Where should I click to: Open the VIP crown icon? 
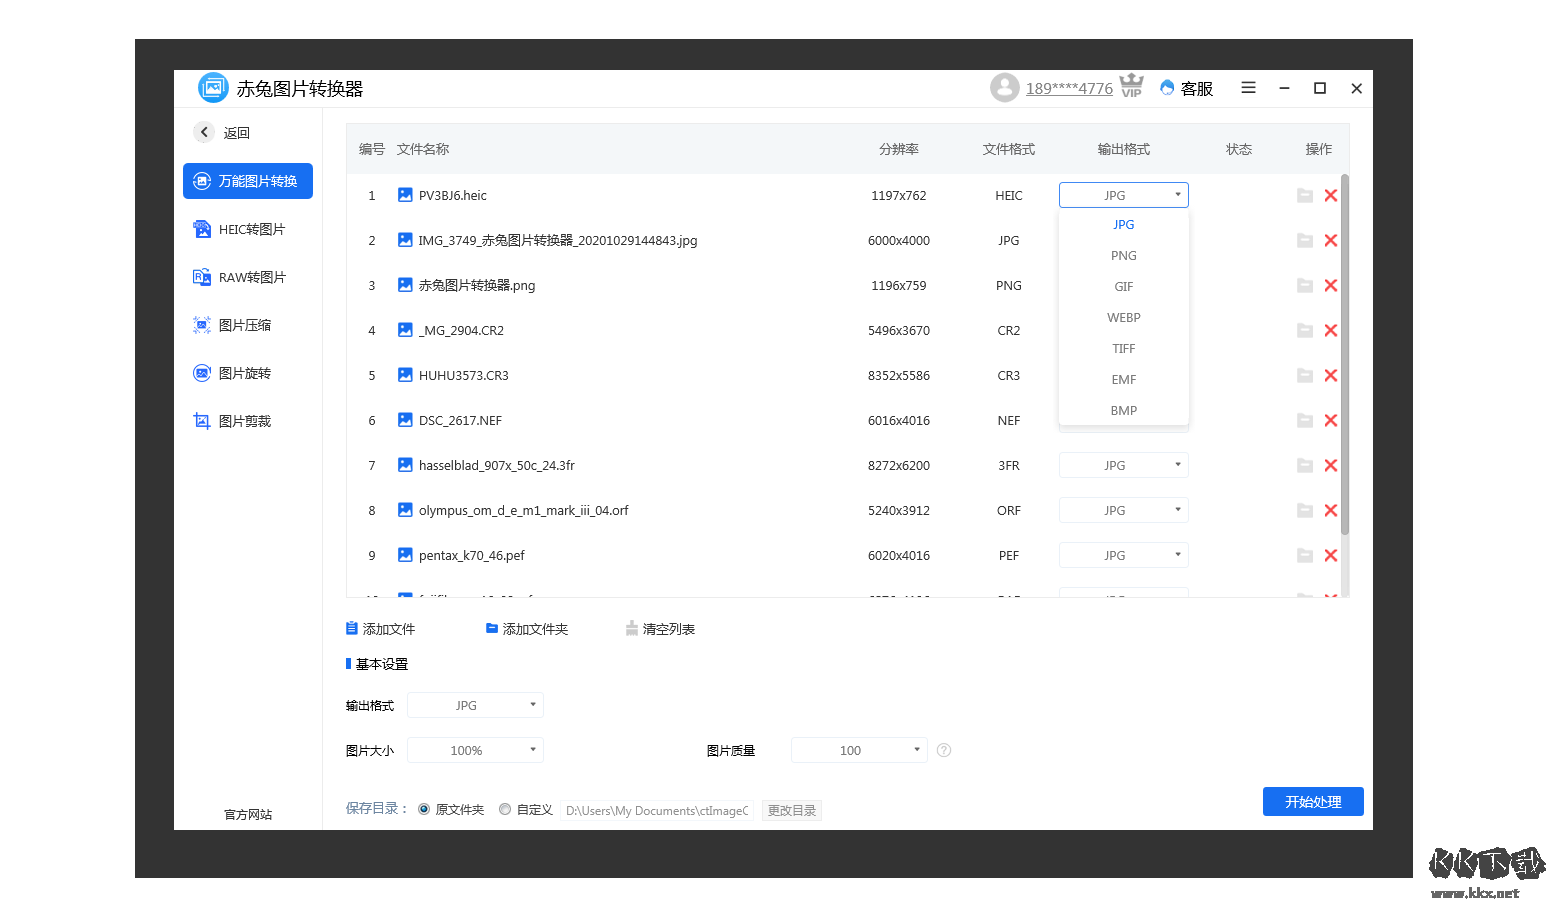[x=1131, y=86]
